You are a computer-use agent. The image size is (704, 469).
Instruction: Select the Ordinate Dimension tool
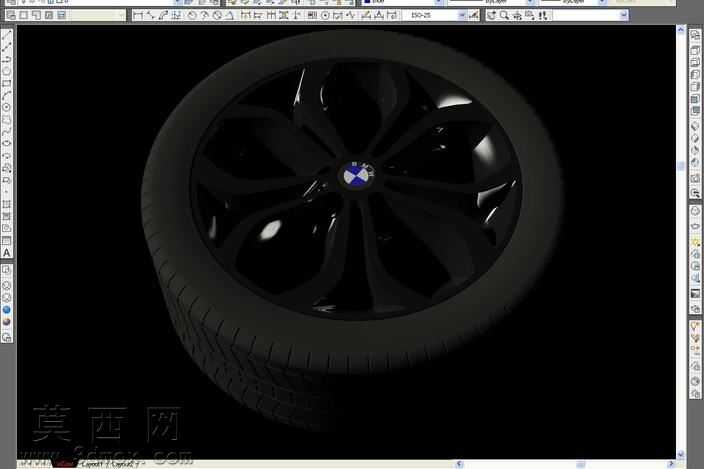[x=176, y=15]
